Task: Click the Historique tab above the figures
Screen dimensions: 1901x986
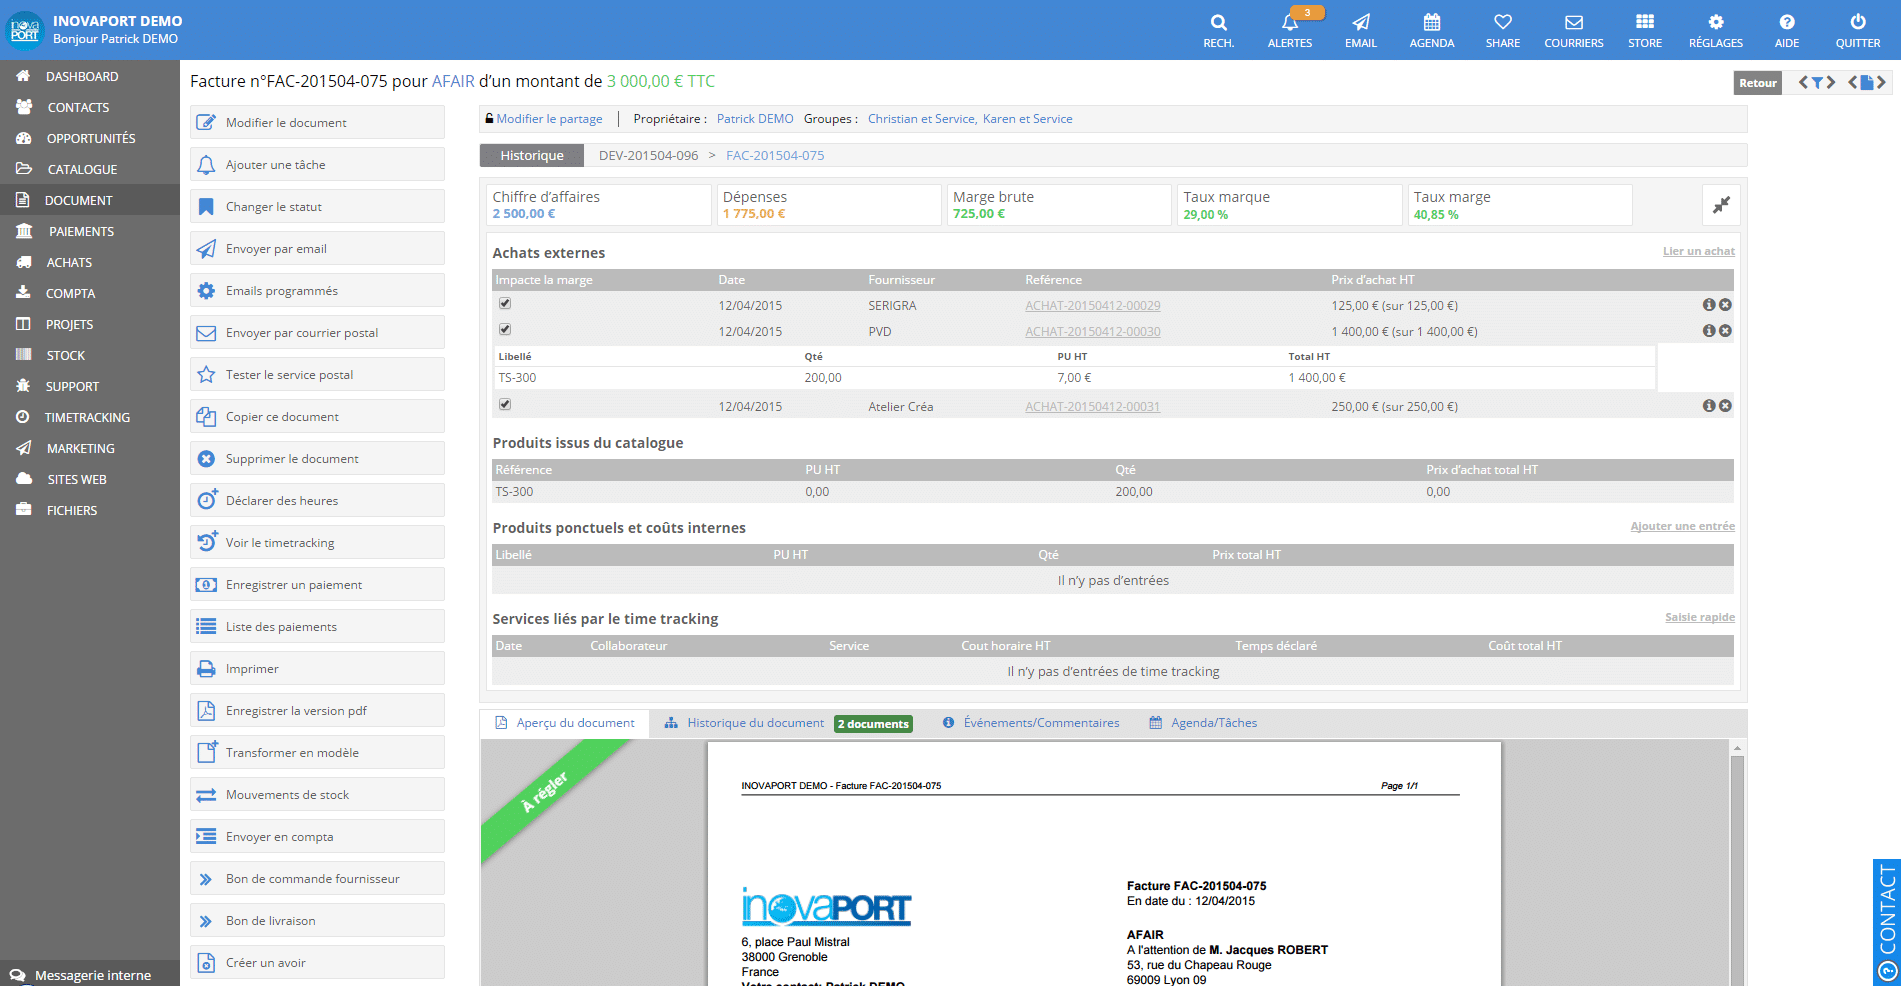Action: pyautogui.click(x=532, y=155)
